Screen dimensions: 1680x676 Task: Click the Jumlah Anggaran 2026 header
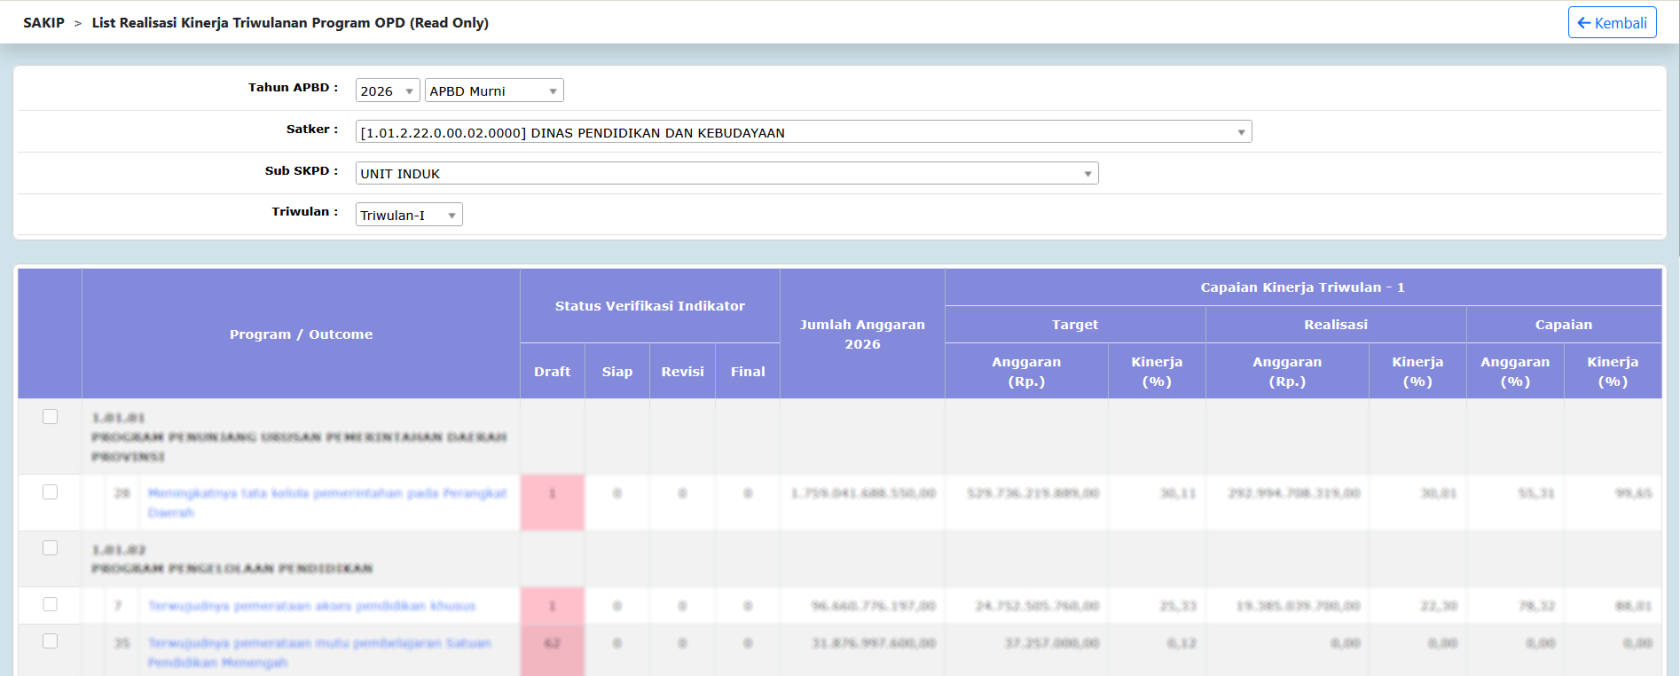coord(862,334)
